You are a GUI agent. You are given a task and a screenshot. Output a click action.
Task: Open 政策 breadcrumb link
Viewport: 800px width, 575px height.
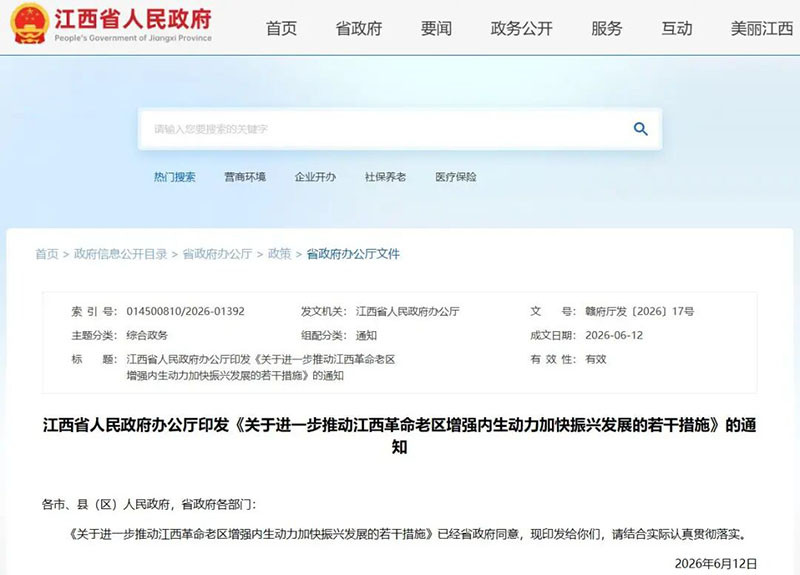click(280, 254)
